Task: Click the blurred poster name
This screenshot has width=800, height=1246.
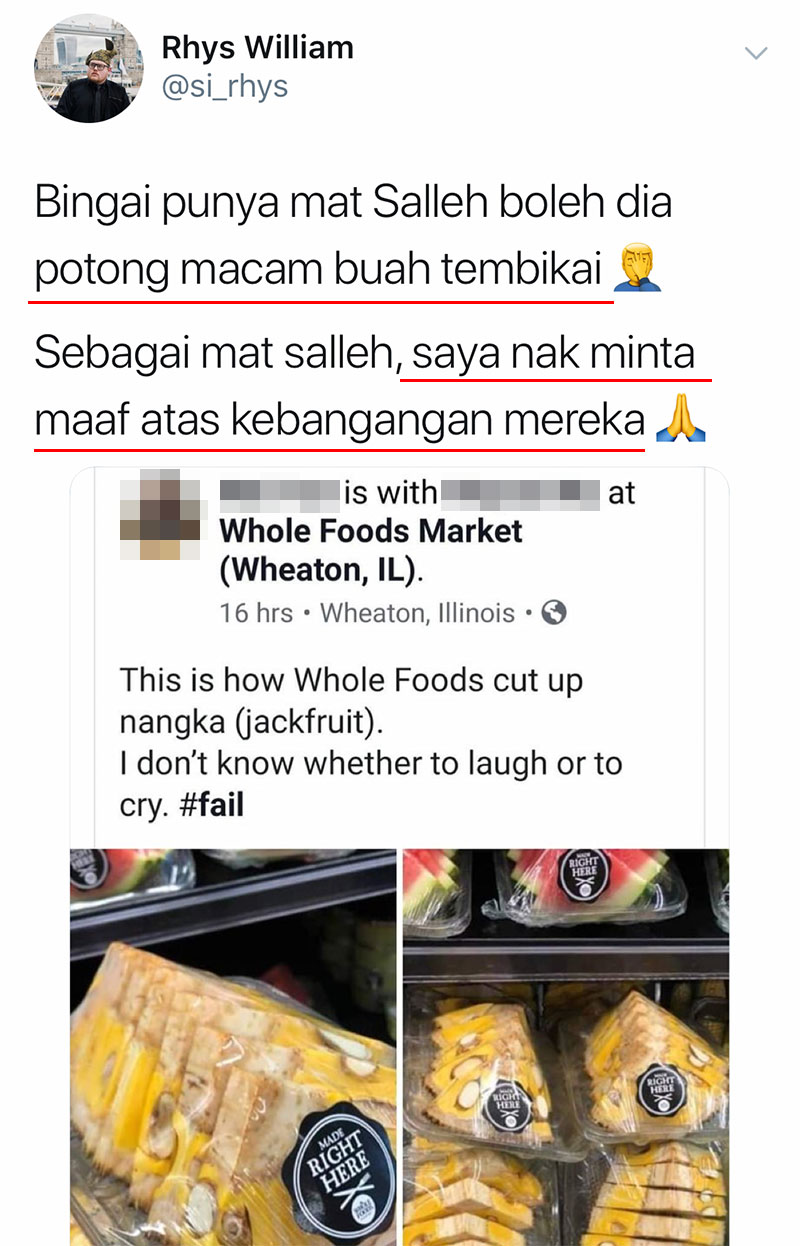Action: (x=279, y=493)
